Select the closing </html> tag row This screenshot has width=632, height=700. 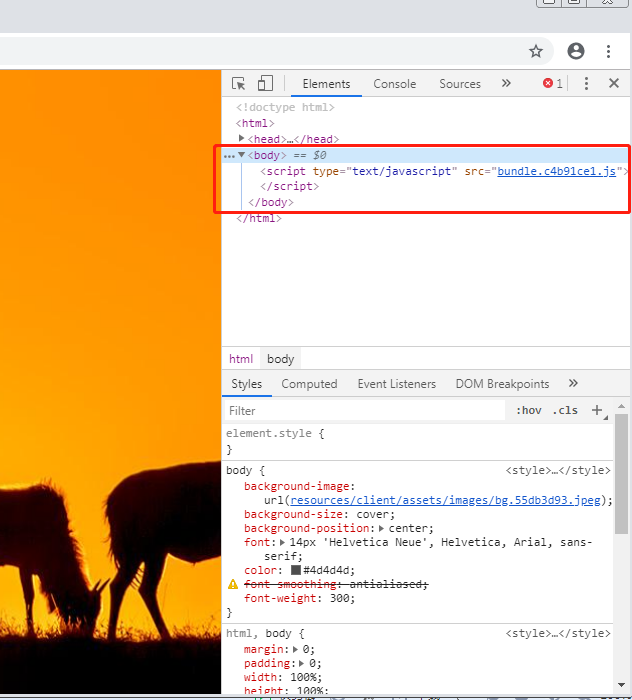point(259,218)
